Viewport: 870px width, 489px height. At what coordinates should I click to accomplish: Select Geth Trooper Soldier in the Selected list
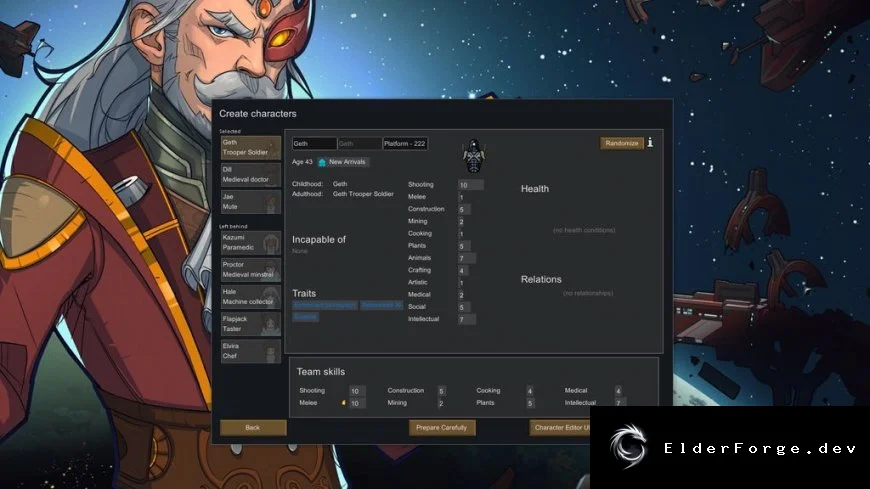pyautogui.click(x=251, y=148)
